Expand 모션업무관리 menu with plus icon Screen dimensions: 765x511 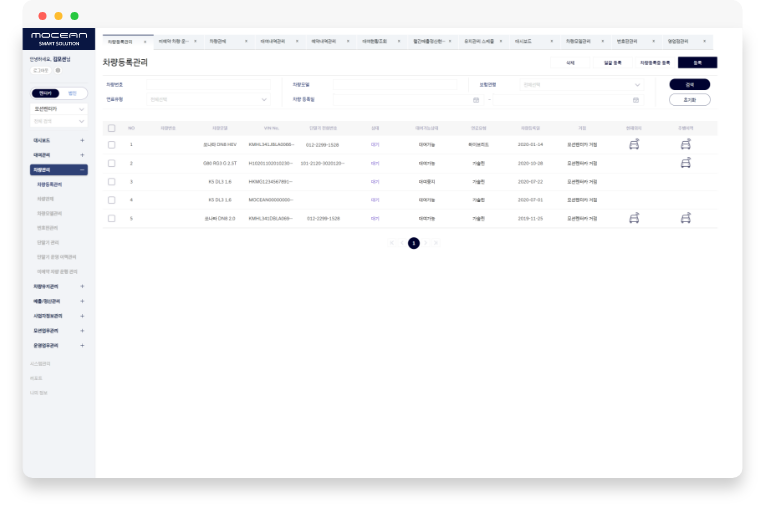point(82,331)
